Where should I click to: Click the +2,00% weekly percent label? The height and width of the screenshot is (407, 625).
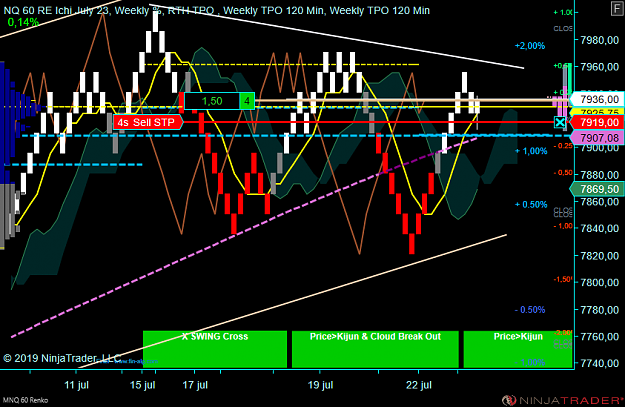pyautogui.click(x=530, y=46)
